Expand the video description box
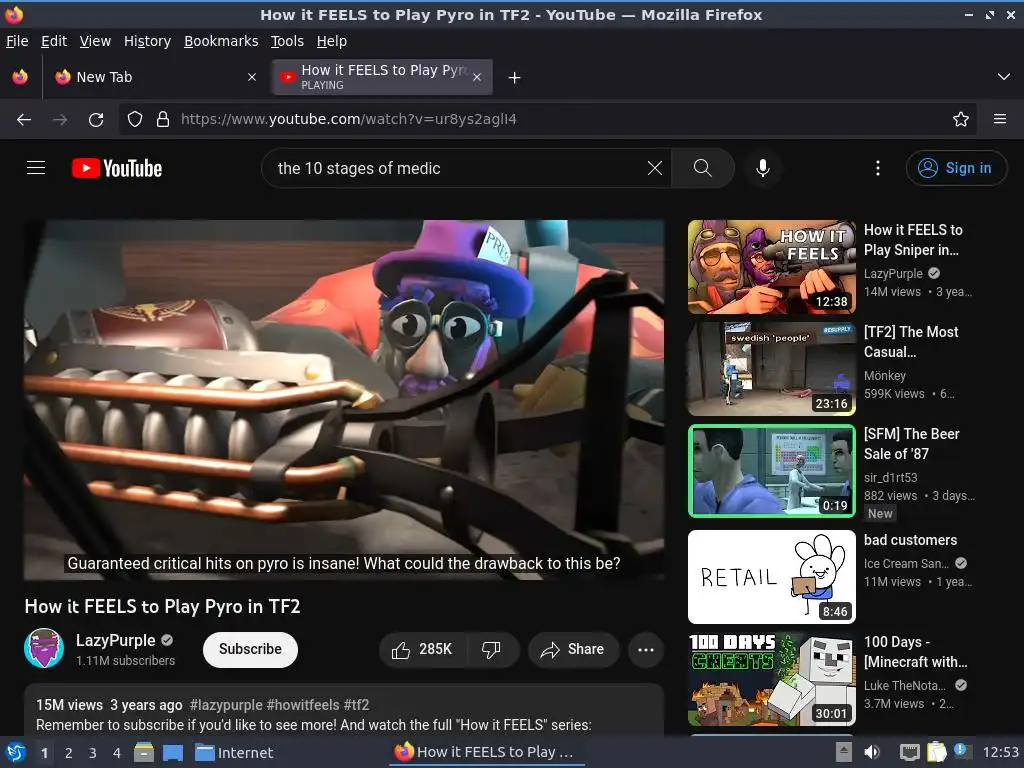This screenshot has height=768, width=1024. tap(344, 711)
